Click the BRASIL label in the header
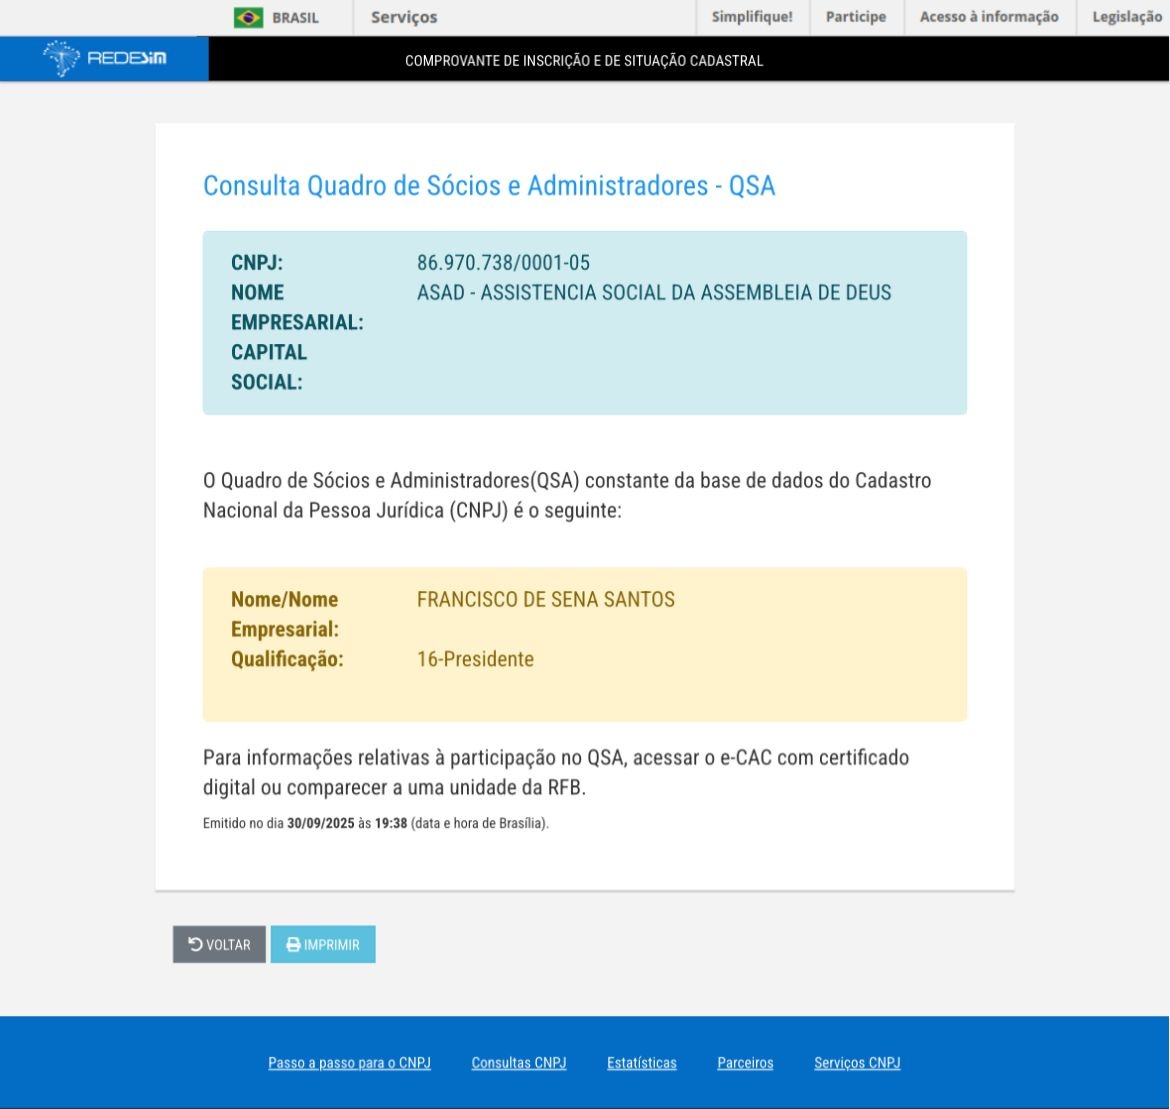The image size is (1170, 1109). pyautogui.click(x=295, y=17)
